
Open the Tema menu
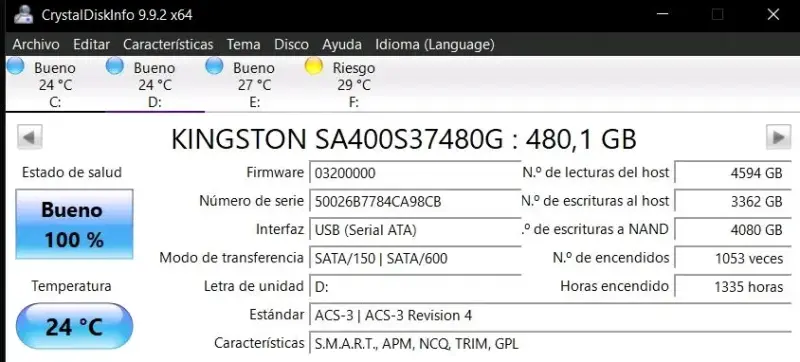[243, 44]
